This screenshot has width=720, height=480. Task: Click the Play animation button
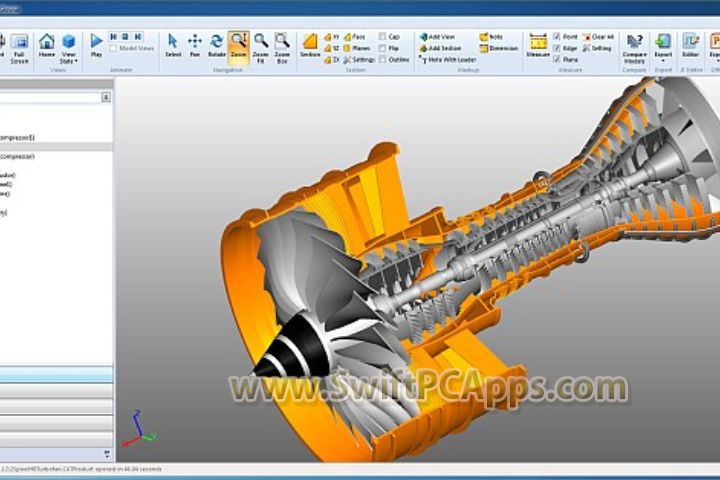pos(96,44)
